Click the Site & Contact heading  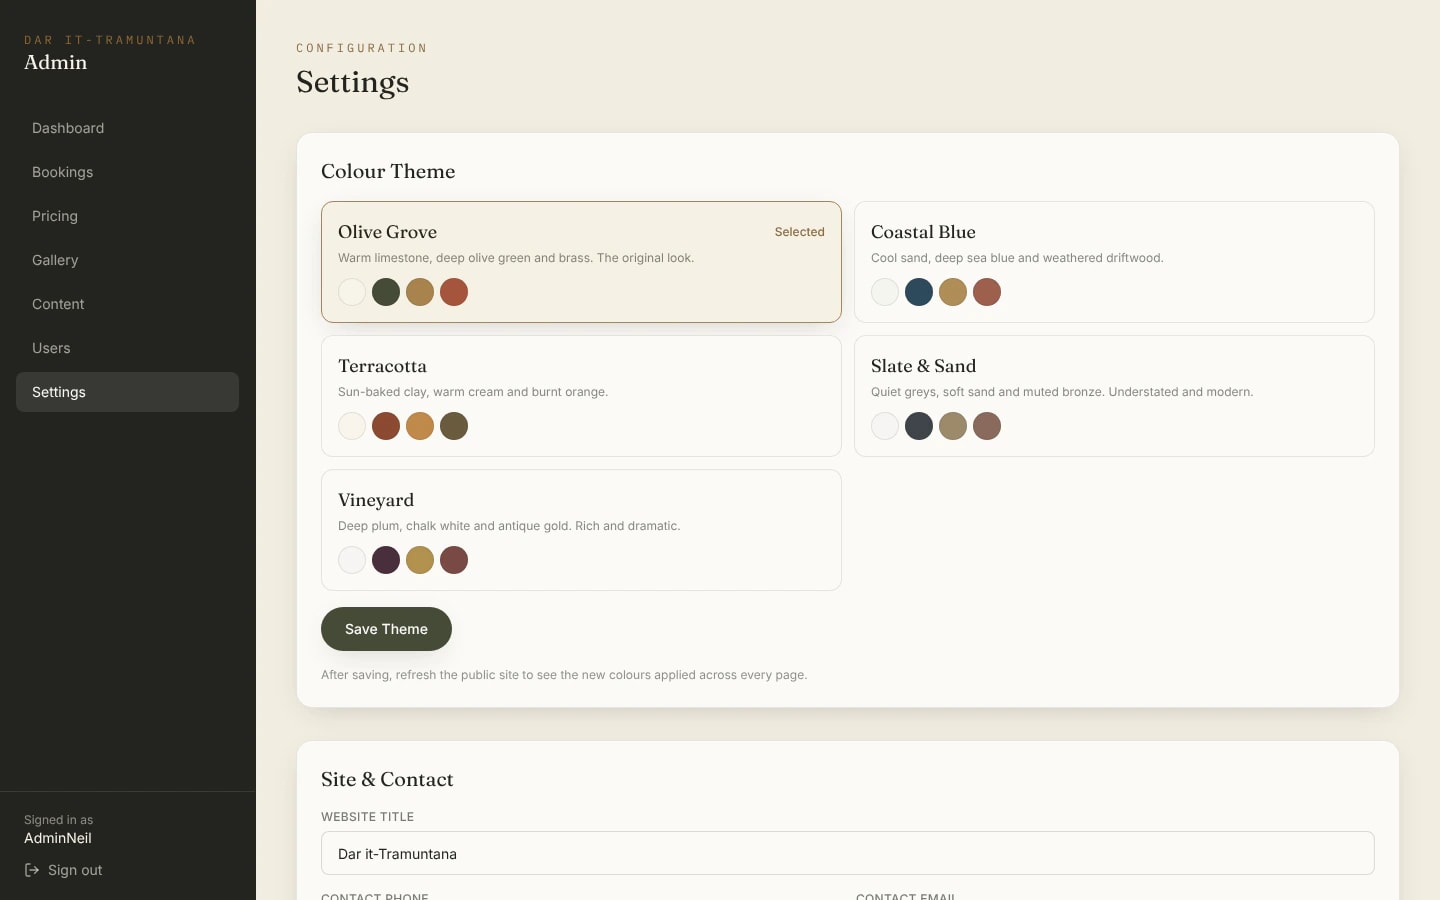coord(387,779)
